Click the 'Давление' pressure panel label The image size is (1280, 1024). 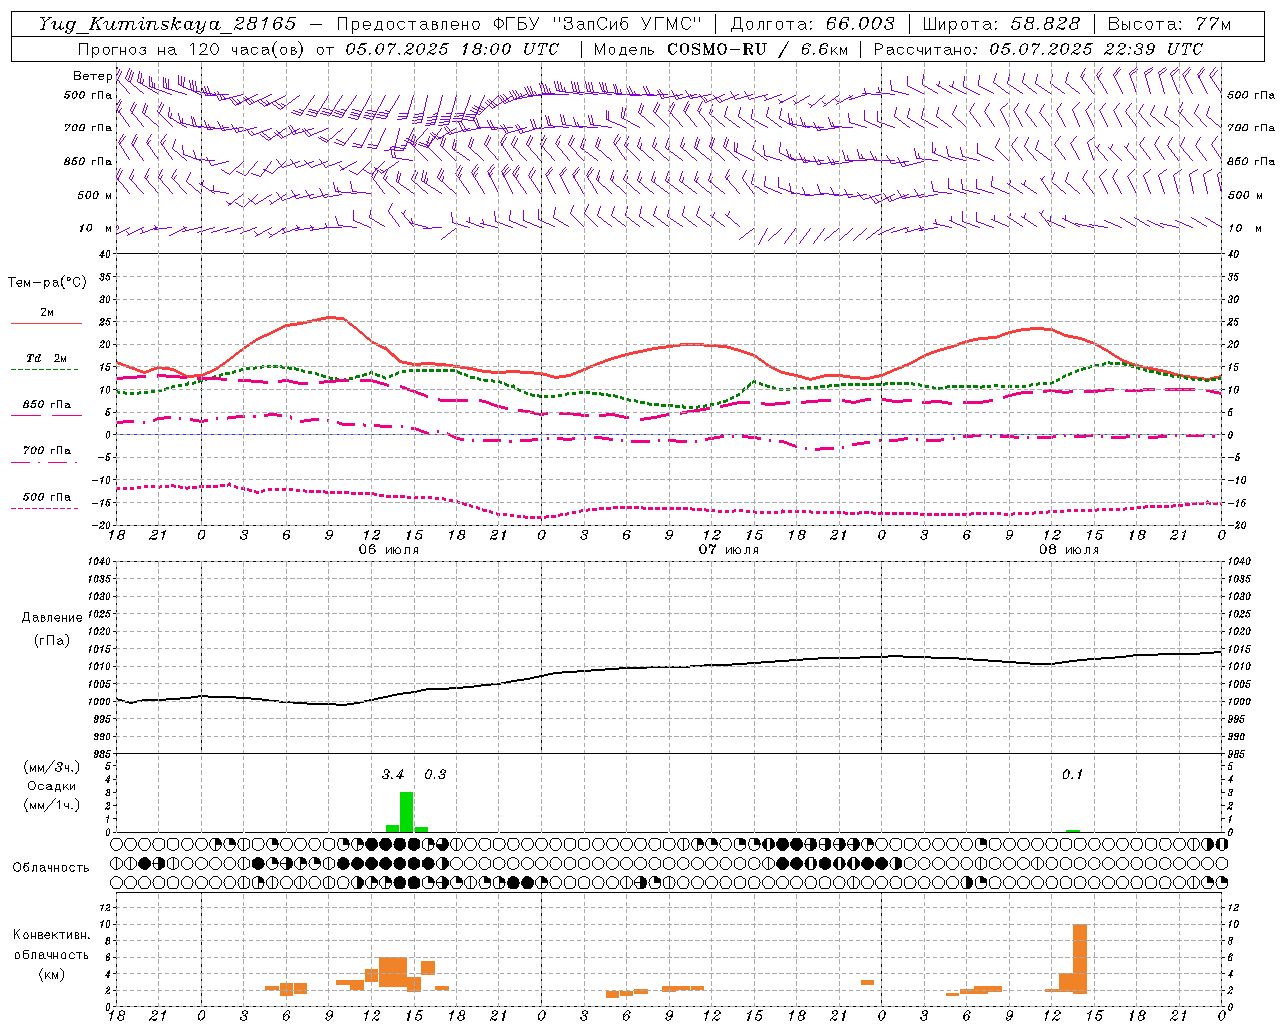pos(52,617)
